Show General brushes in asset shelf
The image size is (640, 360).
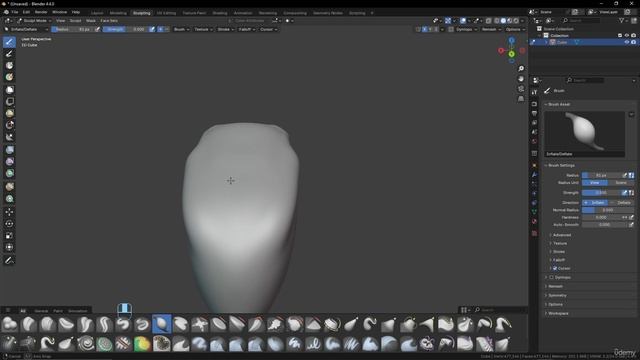pyautogui.click(x=41, y=311)
